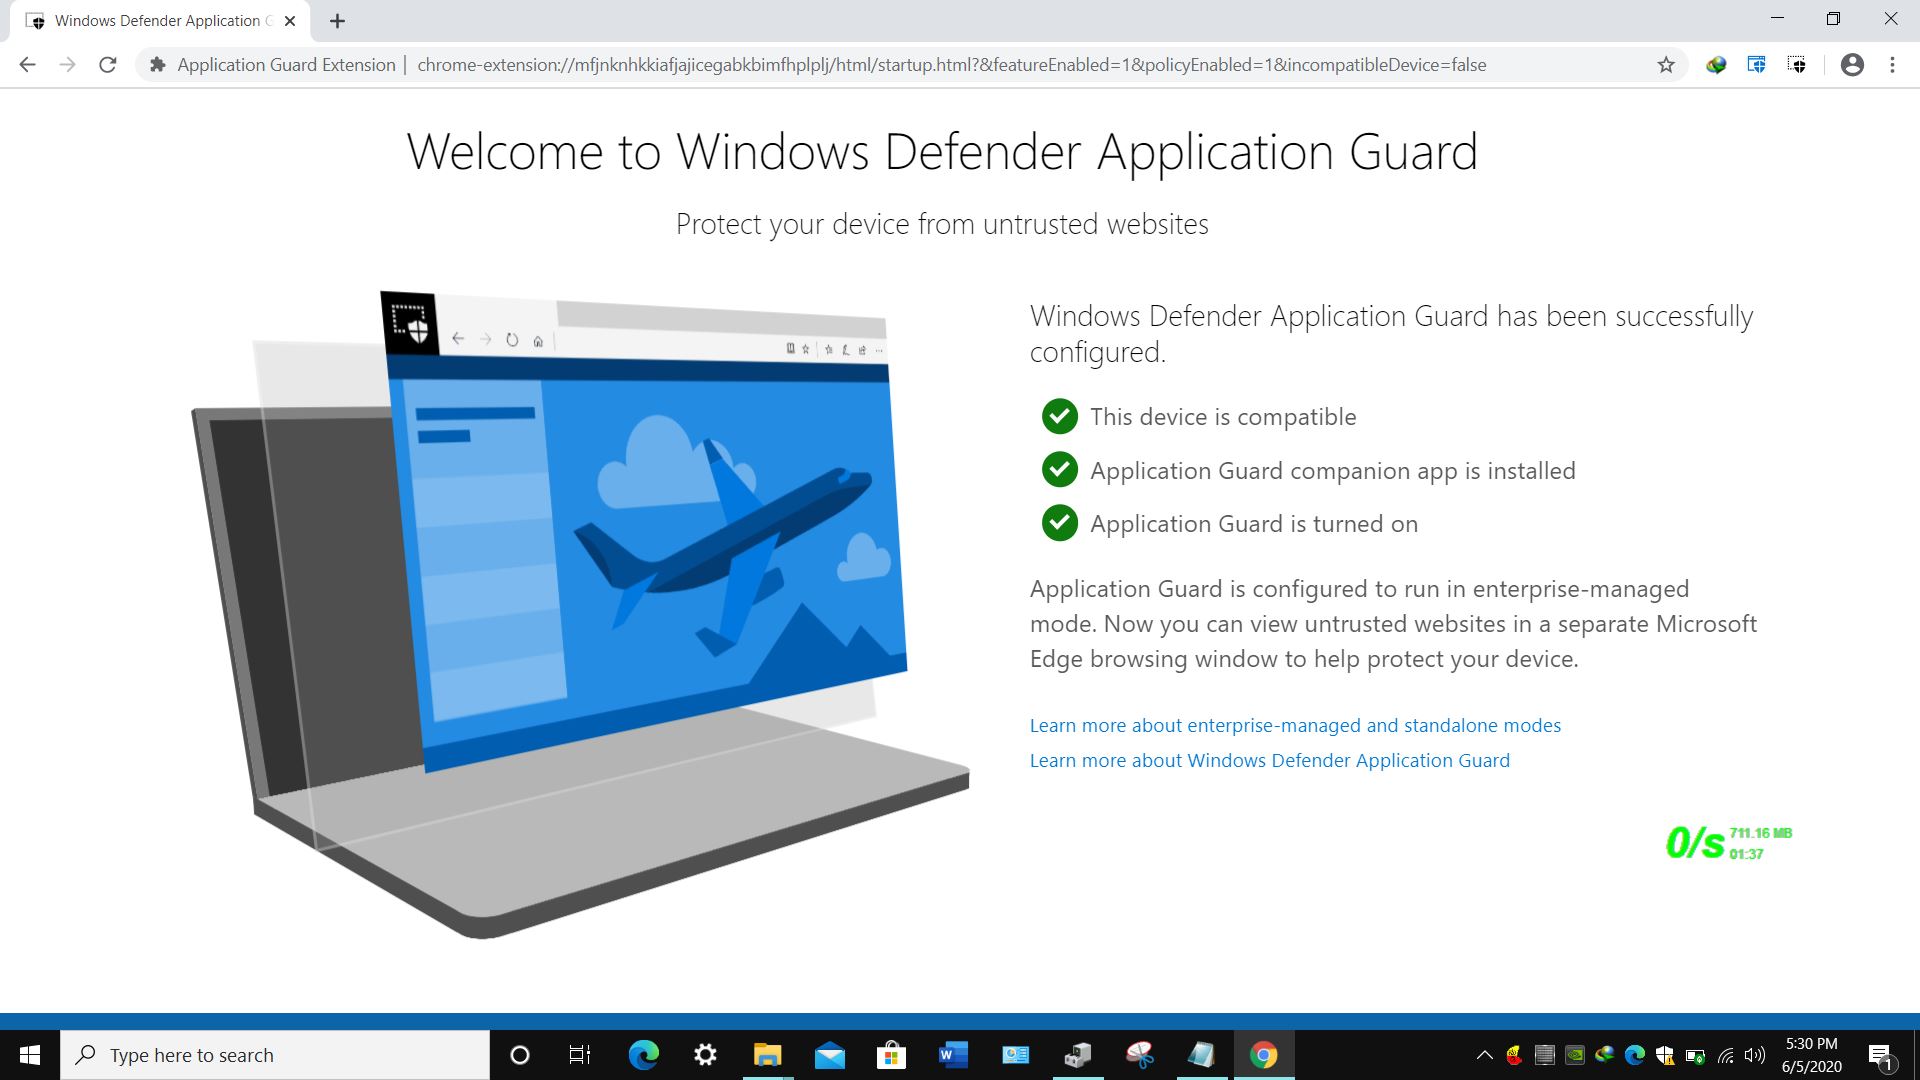Reload the Application Guard page
This screenshot has width=1920, height=1080.
tap(108, 65)
